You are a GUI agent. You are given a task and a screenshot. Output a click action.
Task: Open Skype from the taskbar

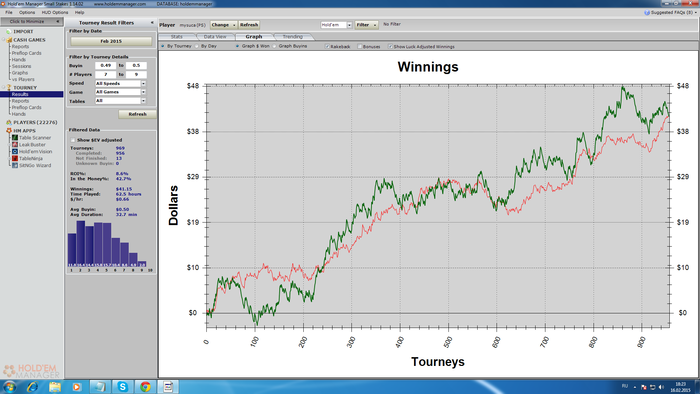click(122, 387)
